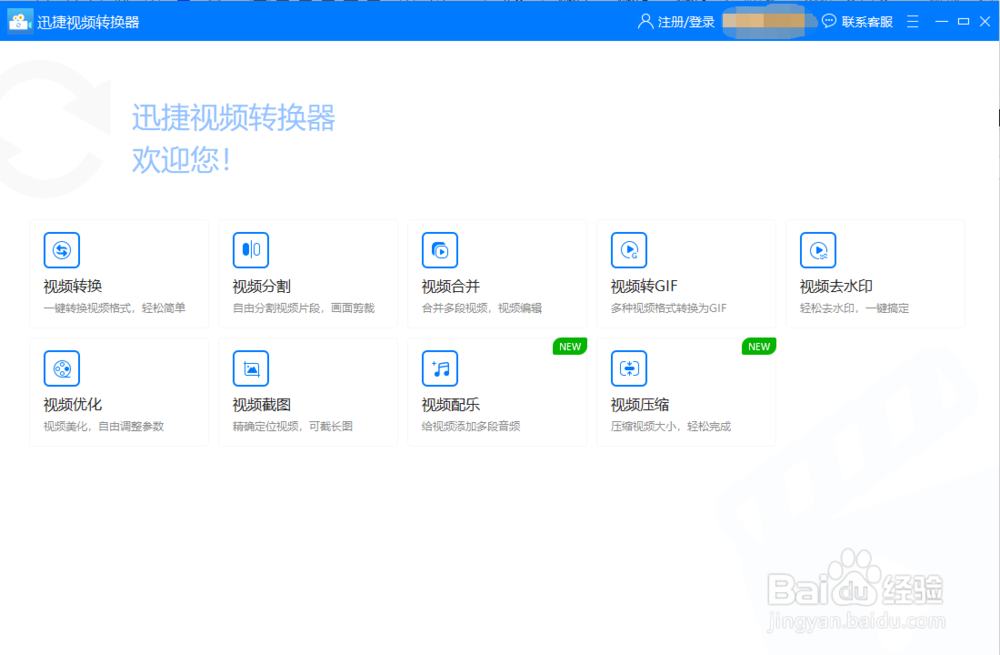
Task: Click the chat bubble customer service icon
Action: [x=828, y=21]
